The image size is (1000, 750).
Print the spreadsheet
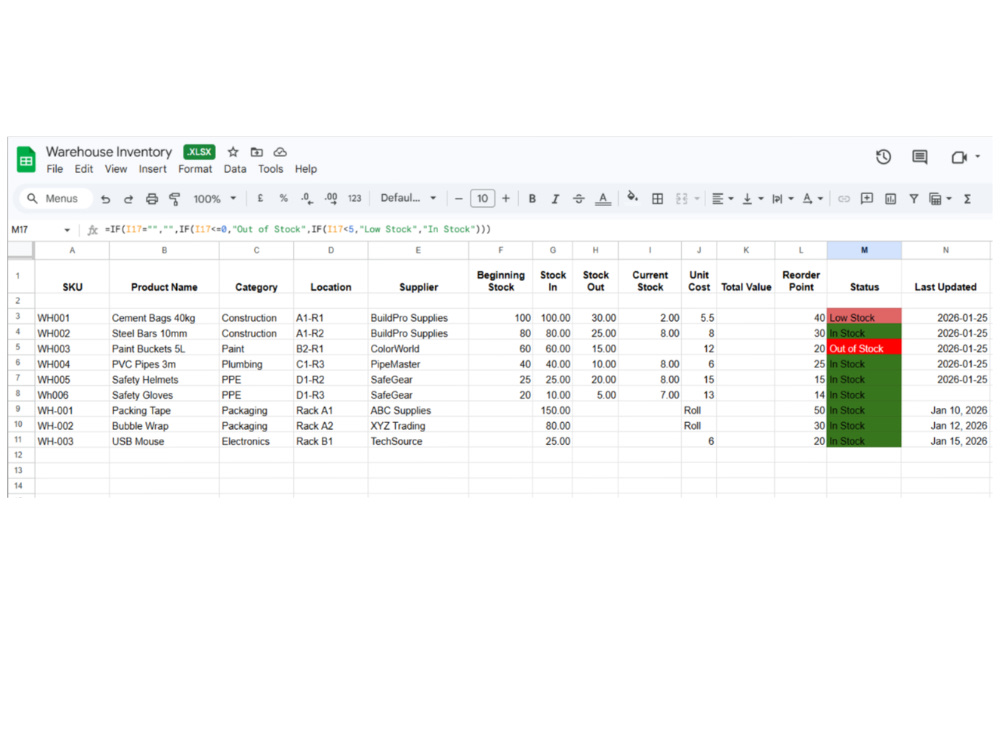pos(152,199)
